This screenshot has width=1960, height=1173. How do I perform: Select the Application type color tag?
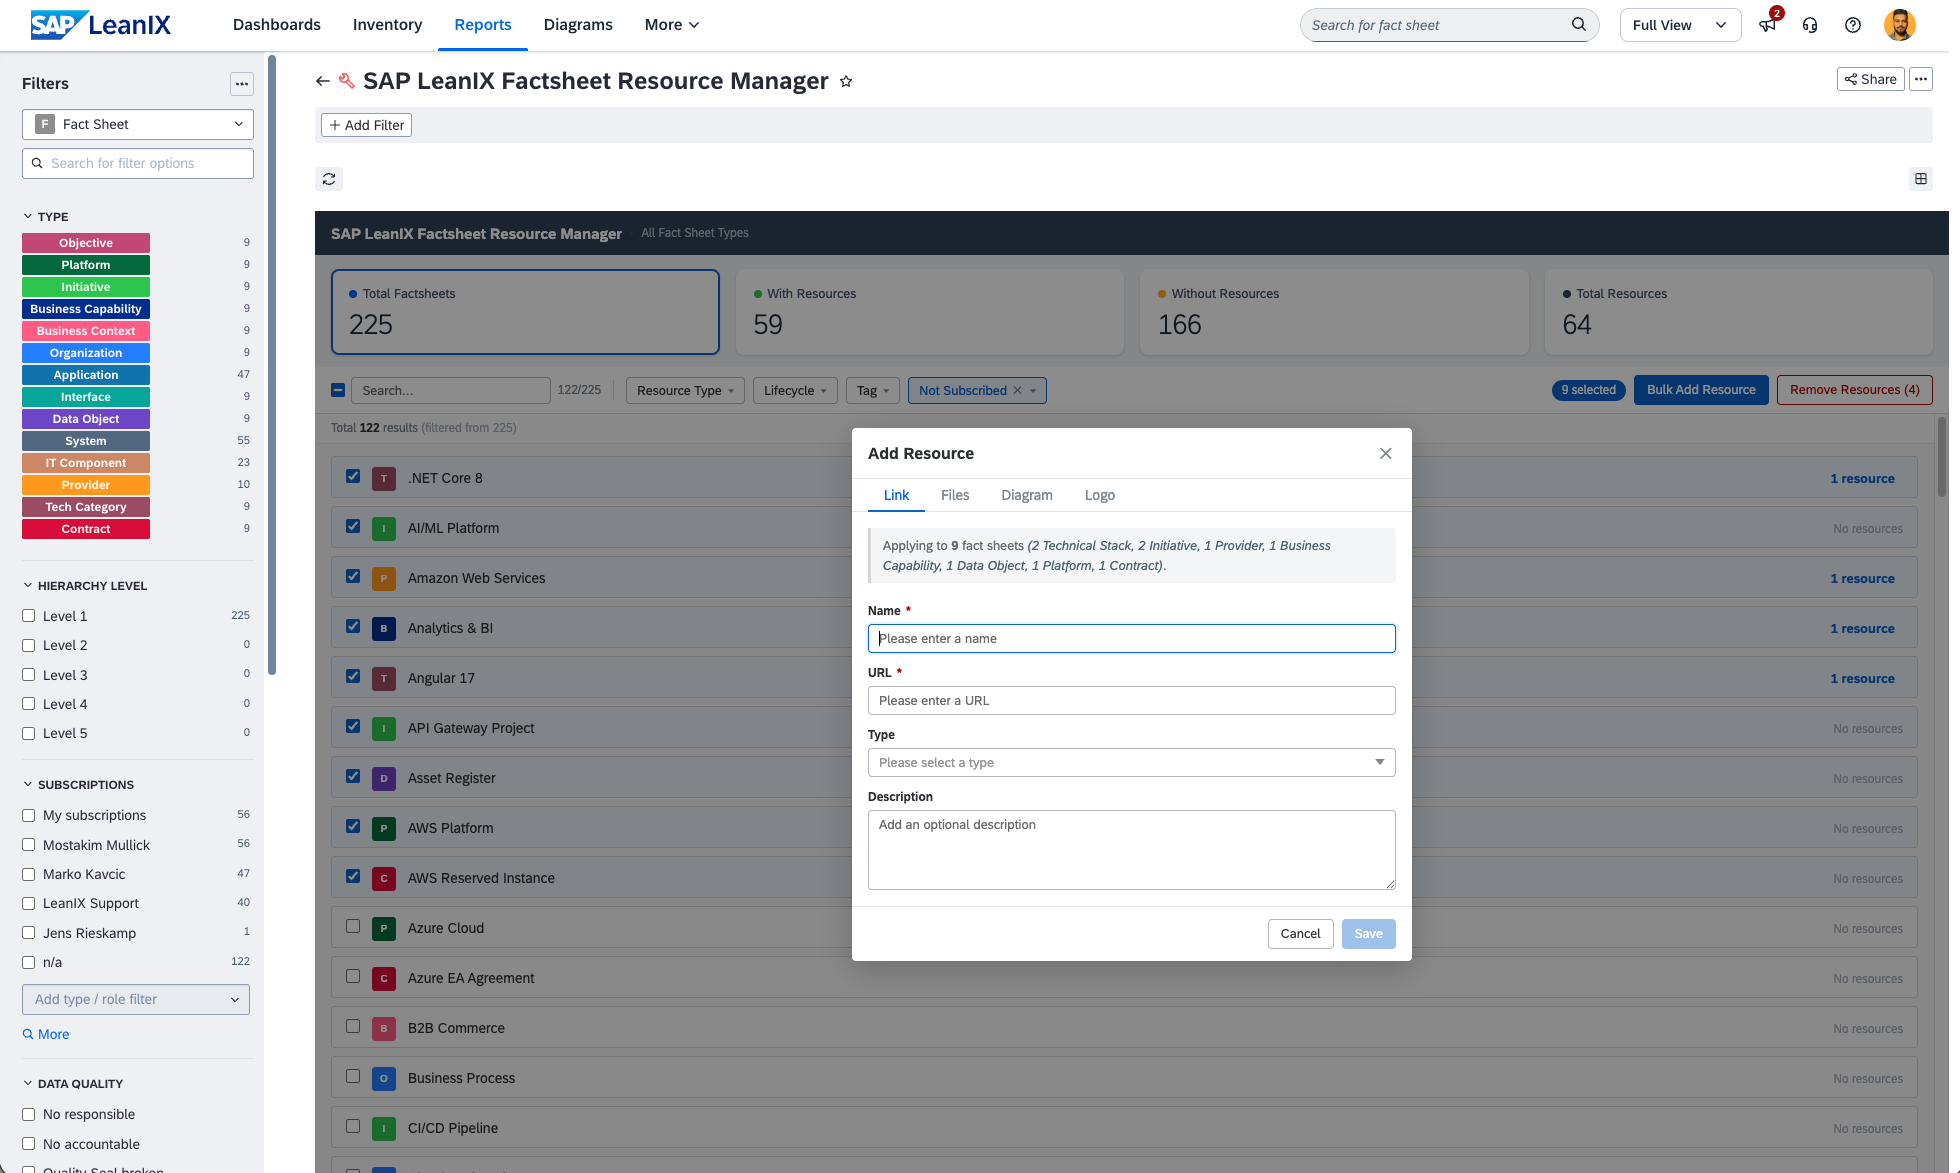click(x=86, y=375)
